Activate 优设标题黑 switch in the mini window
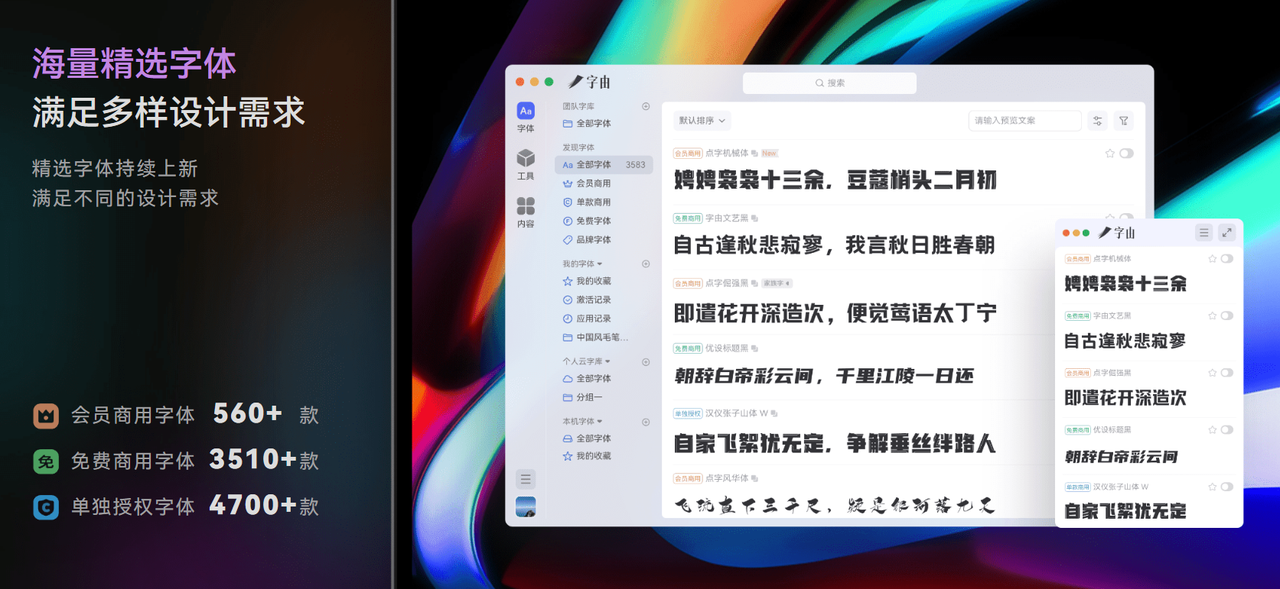This screenshot has width=1280, height=589. pos(1227,430)
